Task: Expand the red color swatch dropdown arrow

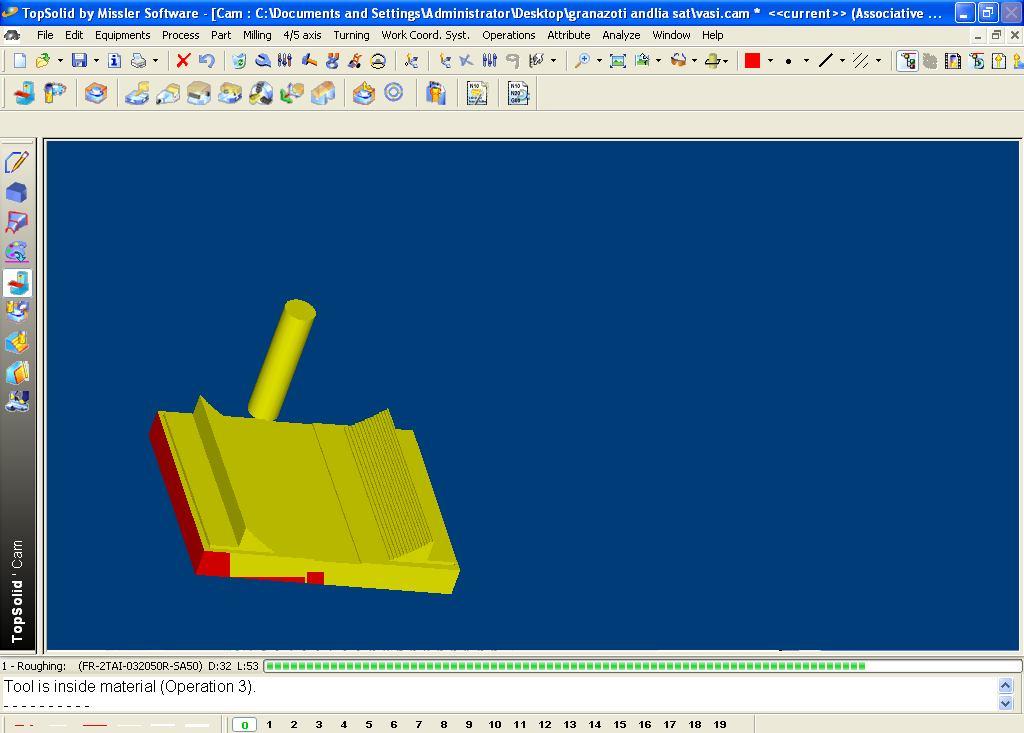Action: click(771, 61)
